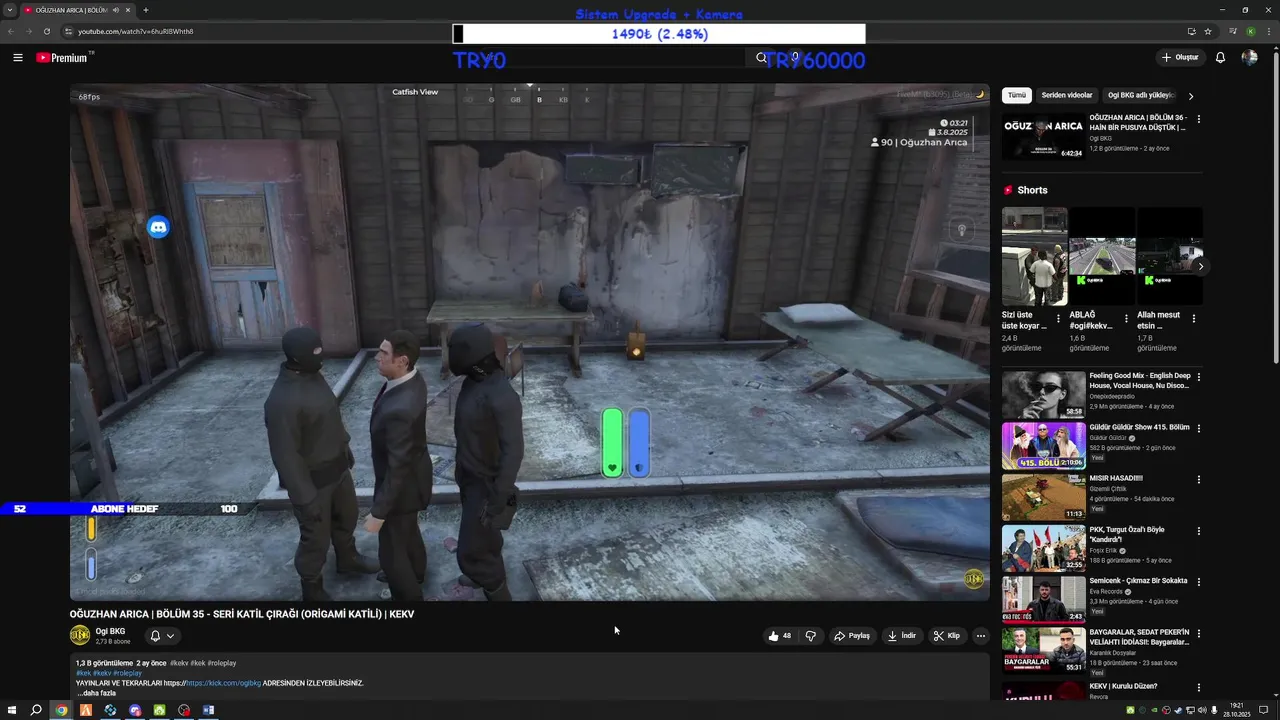Screen dimensions: 1280x720
Task: Click the YouTube search magnifier icon
Action: coord(761,58)
